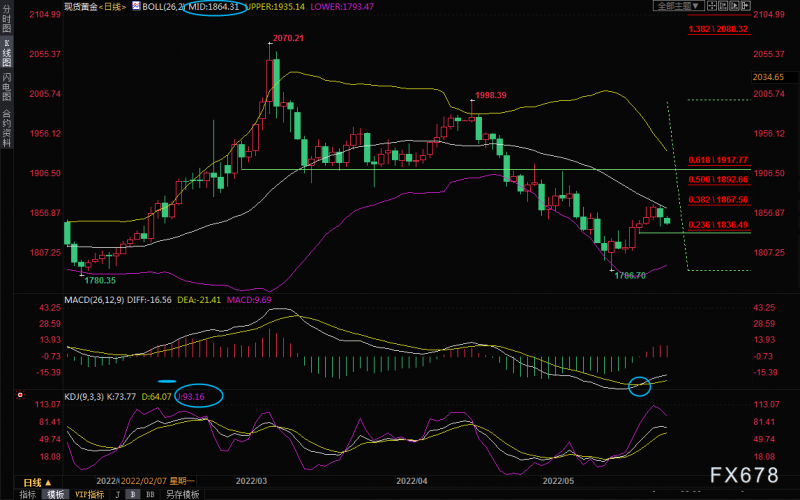Screen dimensions: 800x500
Task: Switch to the 闪电图 side tab
Action: click(6, 87)
